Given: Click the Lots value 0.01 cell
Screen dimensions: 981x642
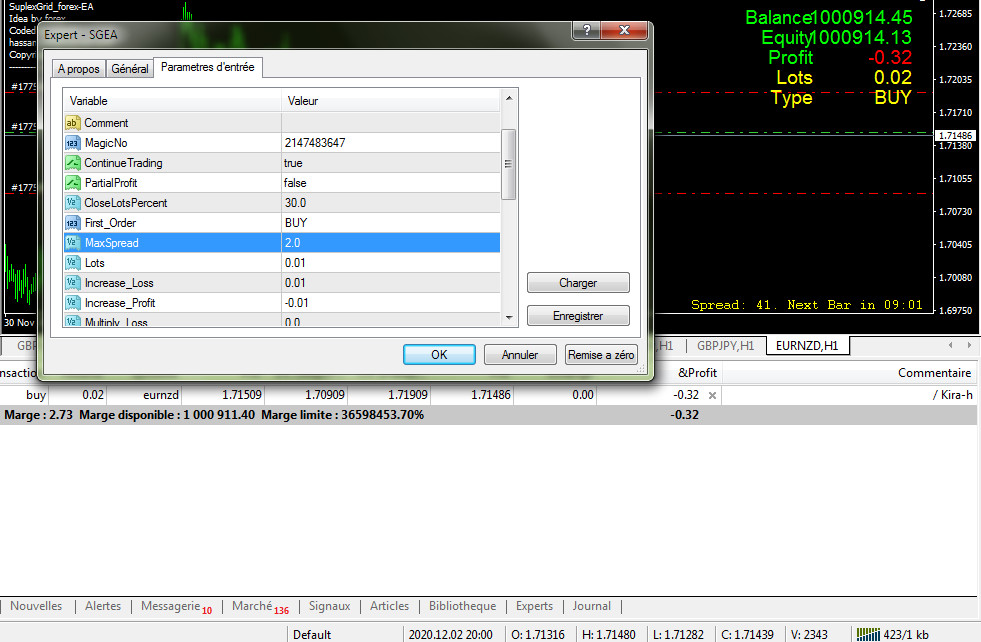Looking at the screenshot, I should (390, 263).
